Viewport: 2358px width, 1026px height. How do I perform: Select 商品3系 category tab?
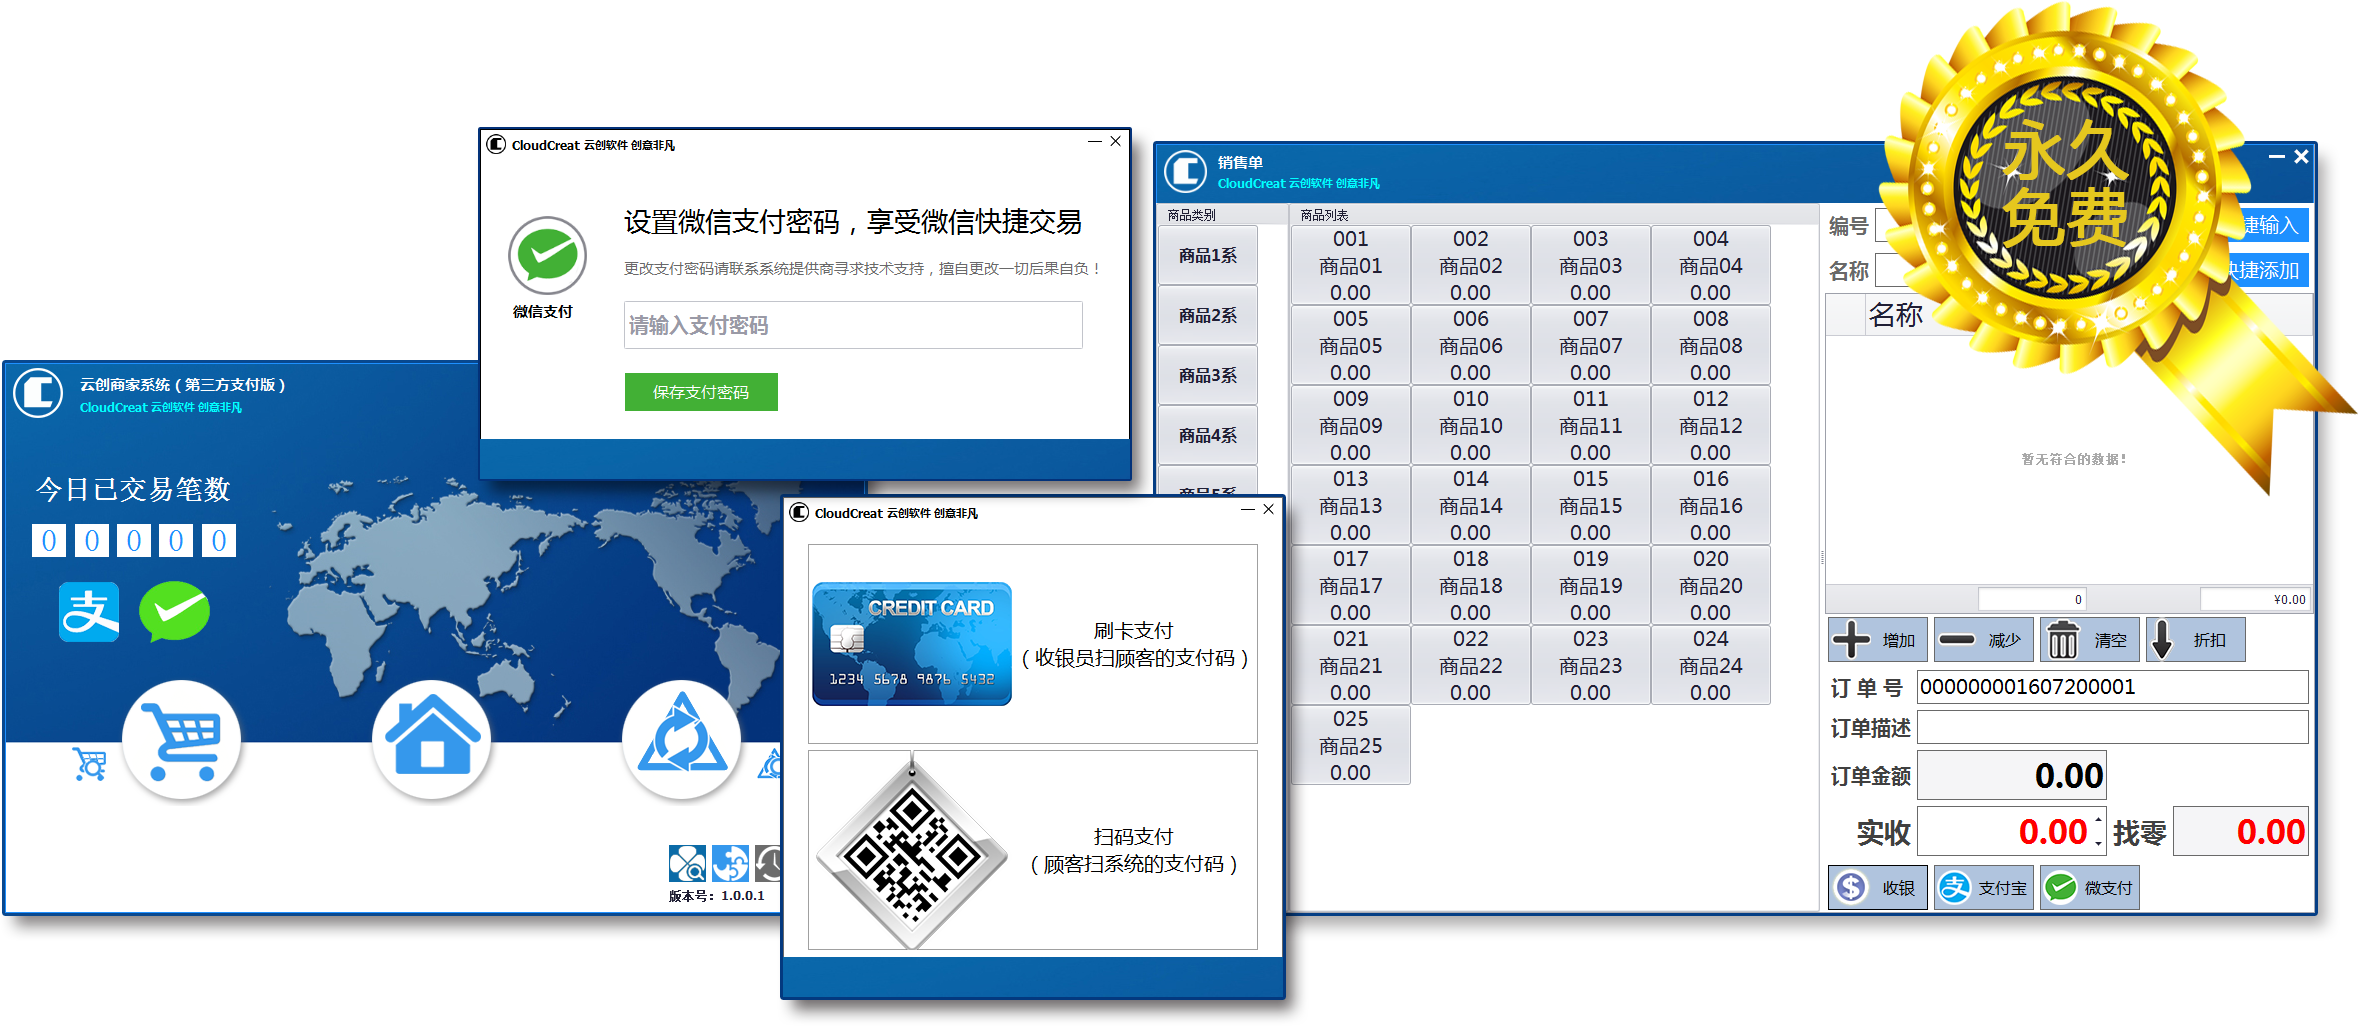(1207, 376)
